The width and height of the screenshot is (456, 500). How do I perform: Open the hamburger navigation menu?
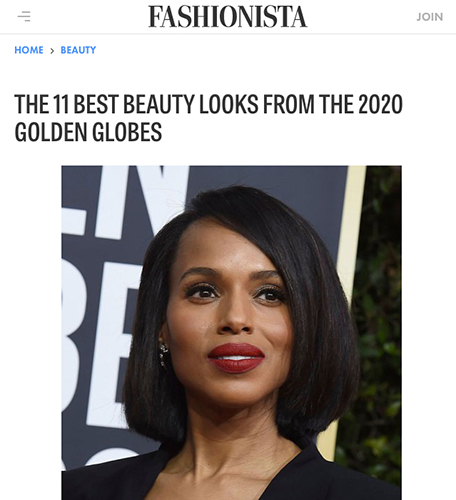(x=24, y=16)
